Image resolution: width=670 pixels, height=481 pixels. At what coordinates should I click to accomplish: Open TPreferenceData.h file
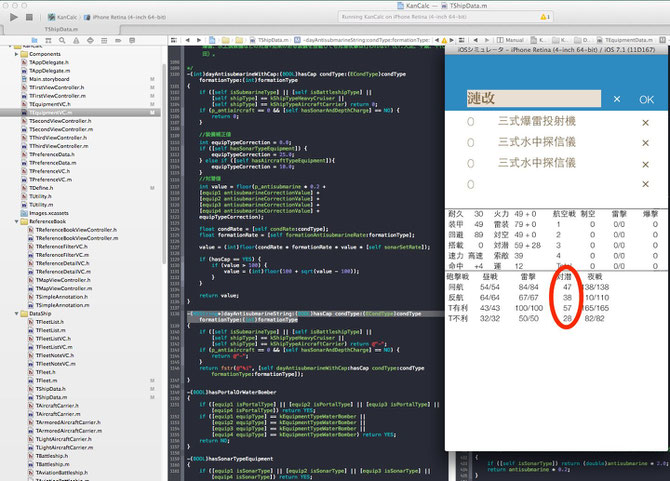point(52,154)
